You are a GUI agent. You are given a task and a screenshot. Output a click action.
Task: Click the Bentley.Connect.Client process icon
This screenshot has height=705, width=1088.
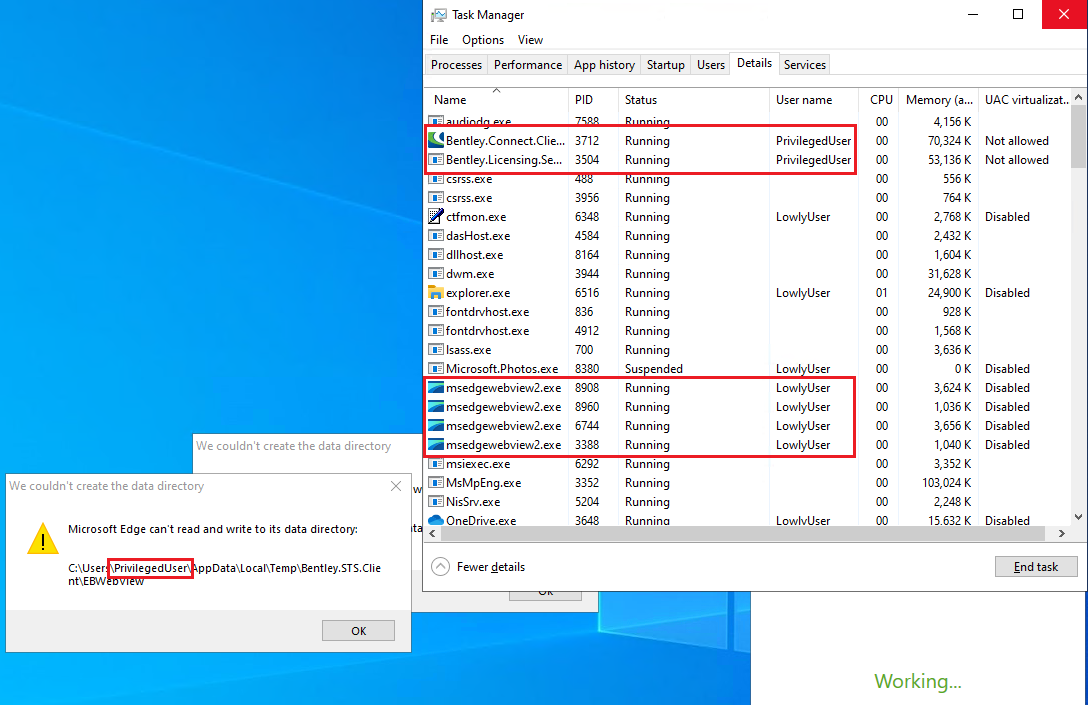pos(436,140)
